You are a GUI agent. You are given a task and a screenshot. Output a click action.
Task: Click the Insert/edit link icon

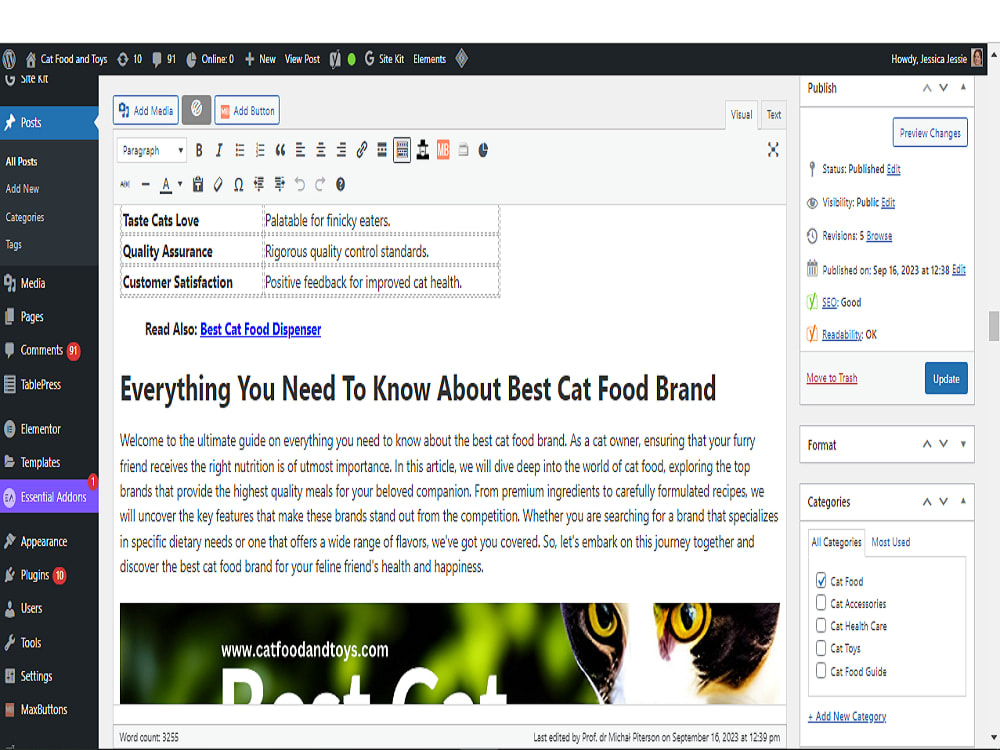362,151
